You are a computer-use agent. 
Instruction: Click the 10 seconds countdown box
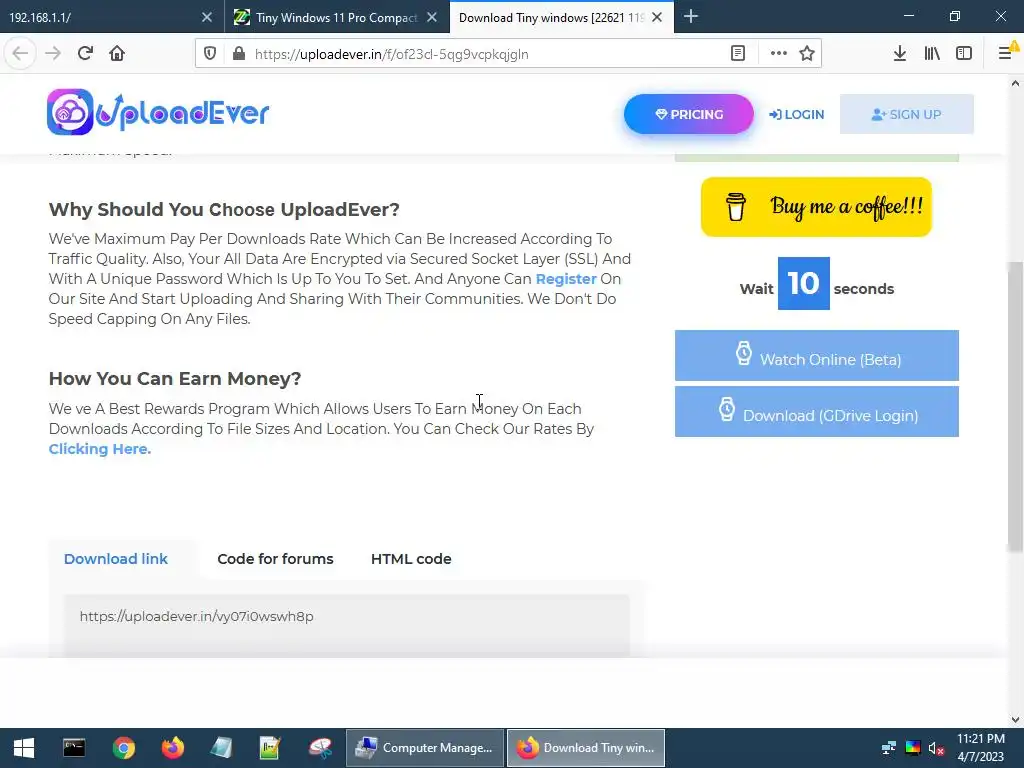pyautogui.click(x=803, y=283)
